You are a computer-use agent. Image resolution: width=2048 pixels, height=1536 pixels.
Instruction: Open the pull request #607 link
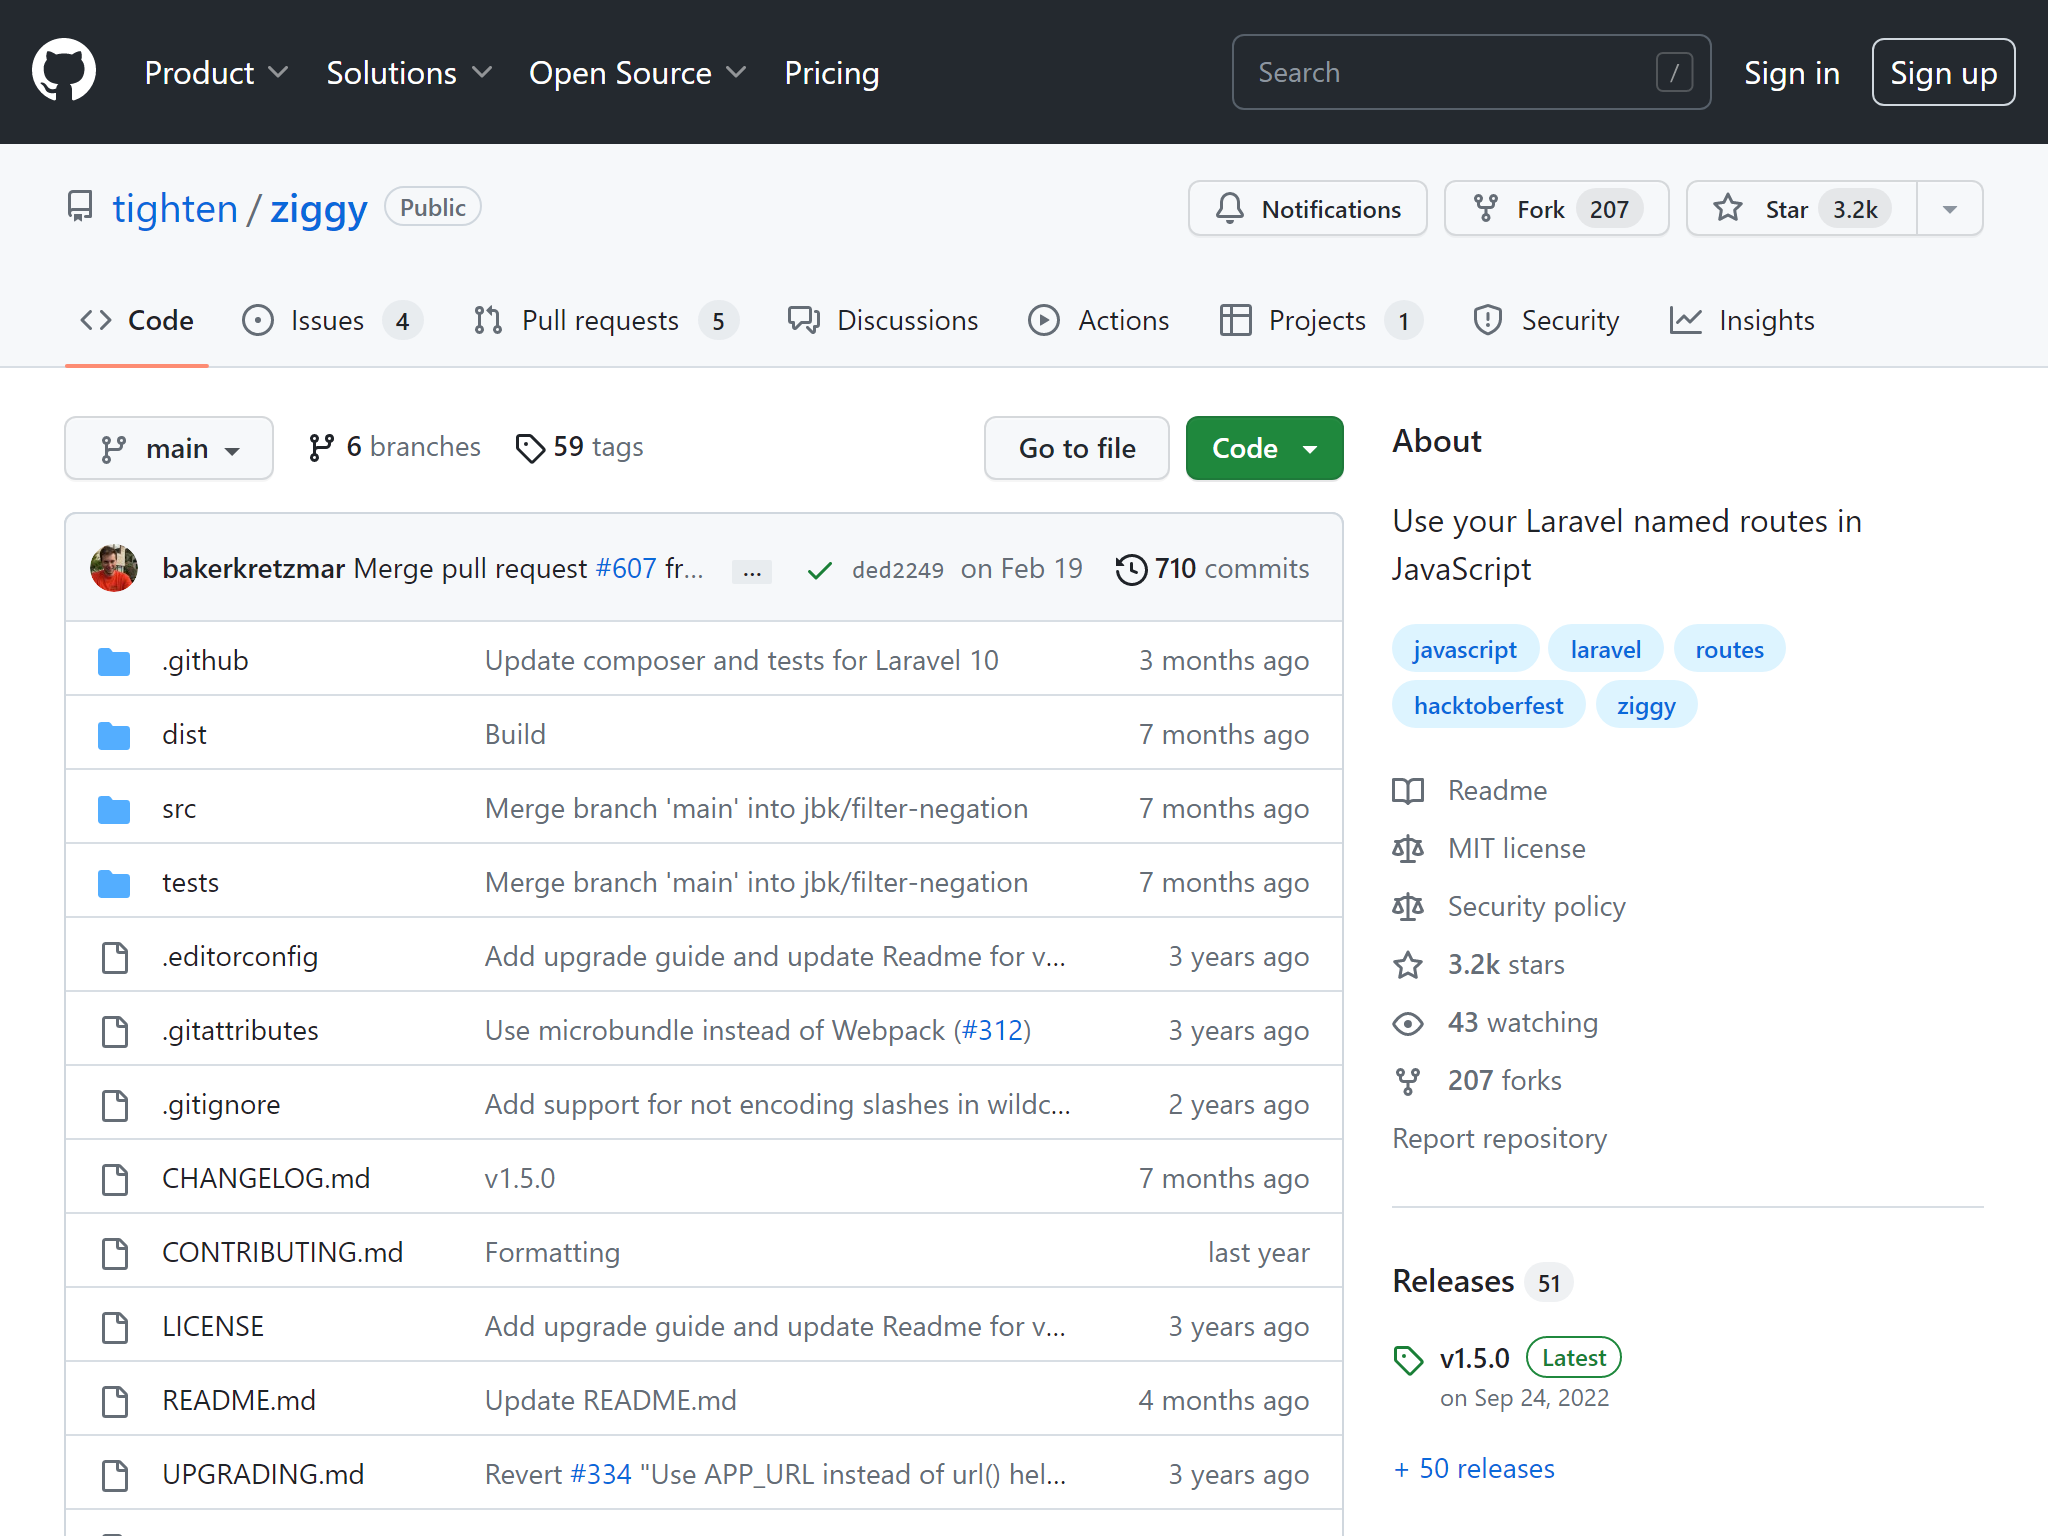tap(626, 569)
